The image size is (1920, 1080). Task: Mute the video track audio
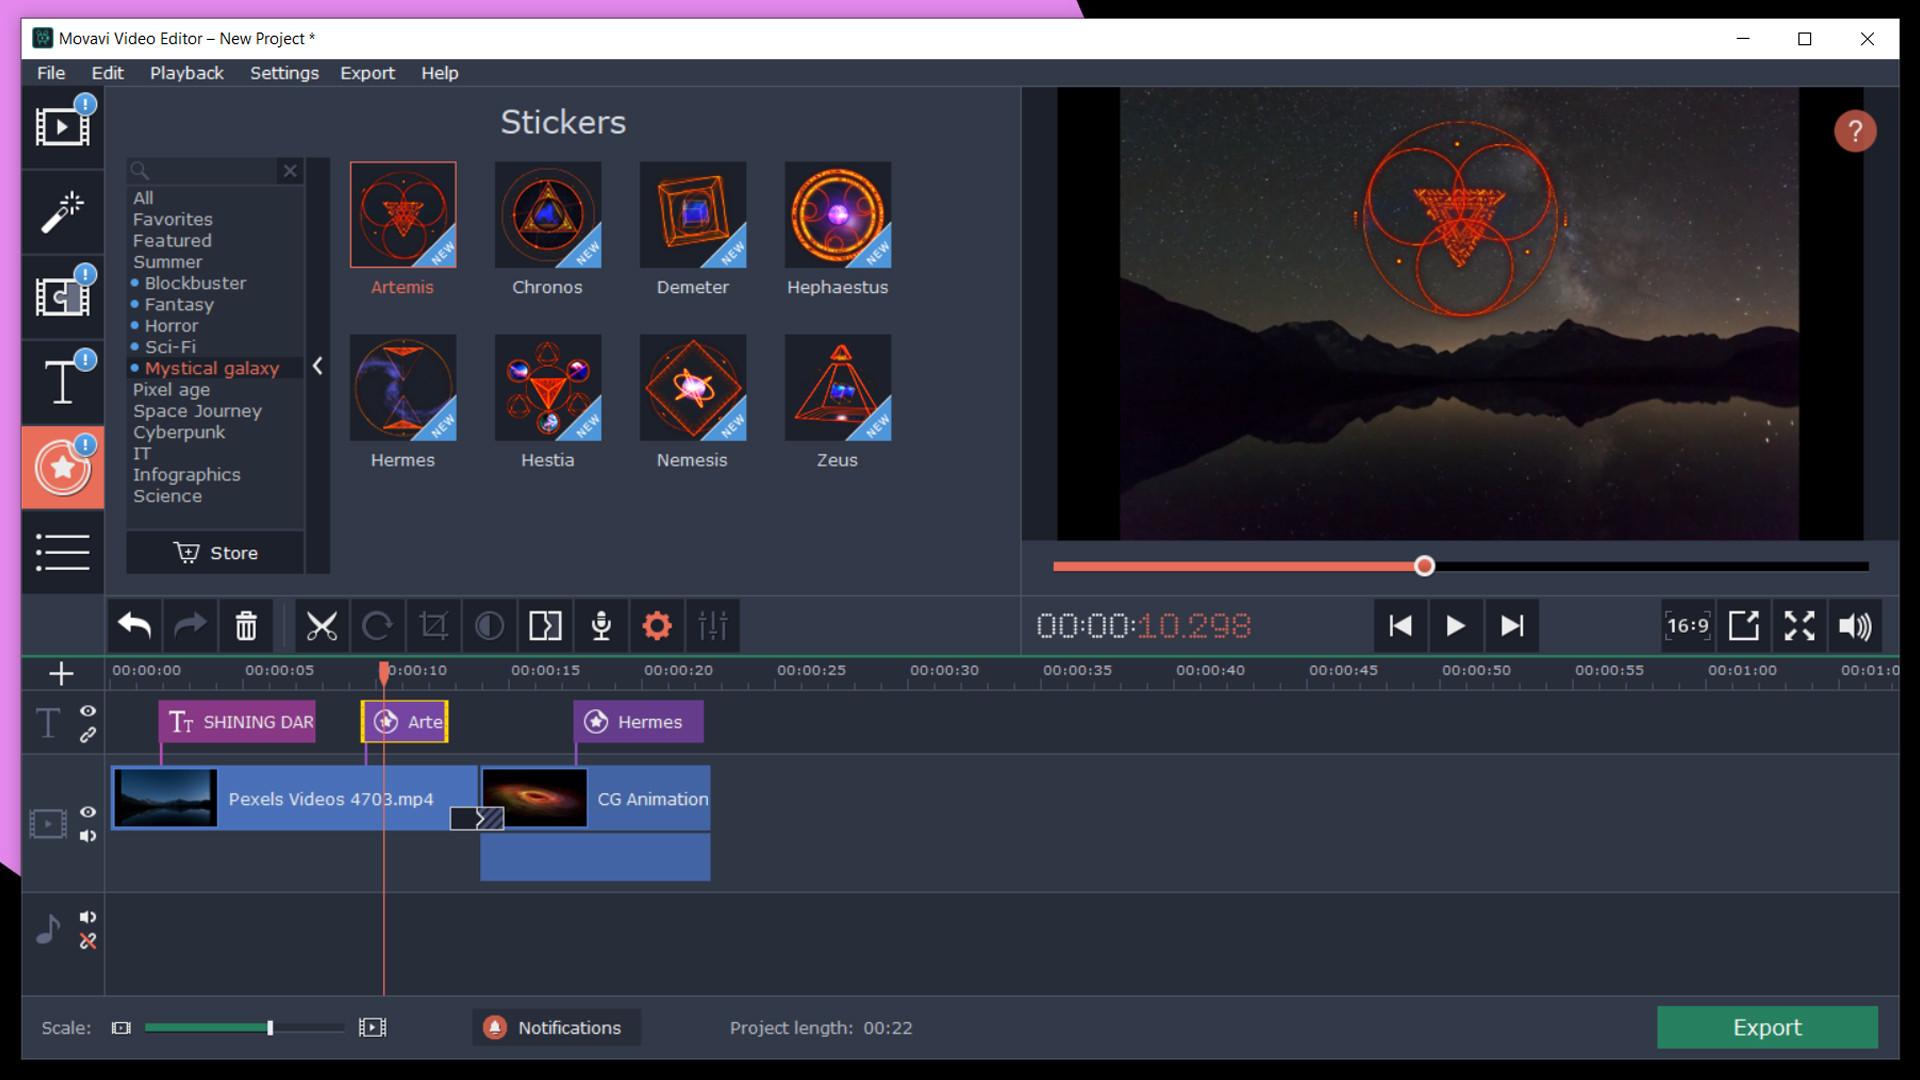[88, 837]
